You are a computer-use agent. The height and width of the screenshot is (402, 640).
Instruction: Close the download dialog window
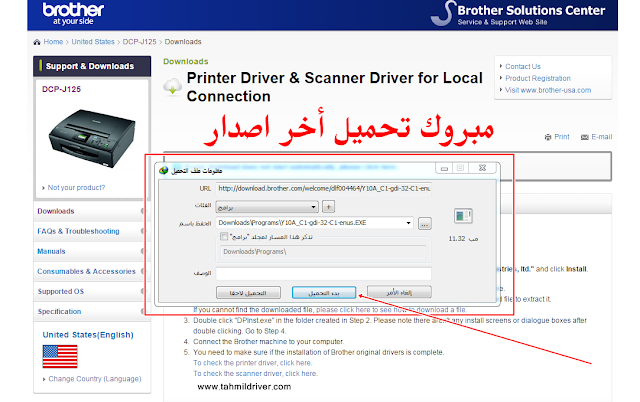pos(482,168)
